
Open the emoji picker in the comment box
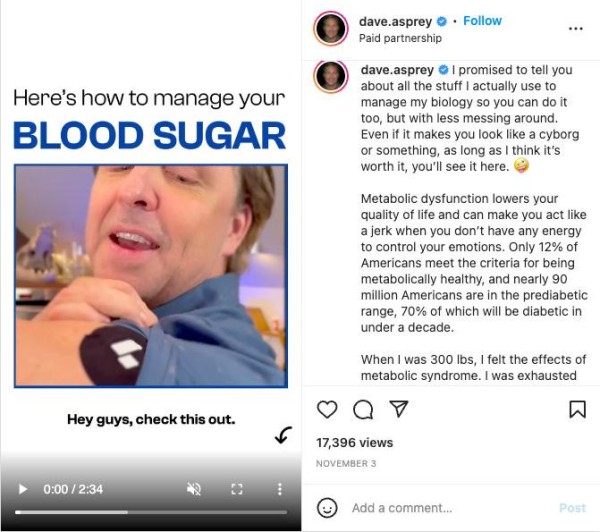pyautogui.click(x=327, y=508)
